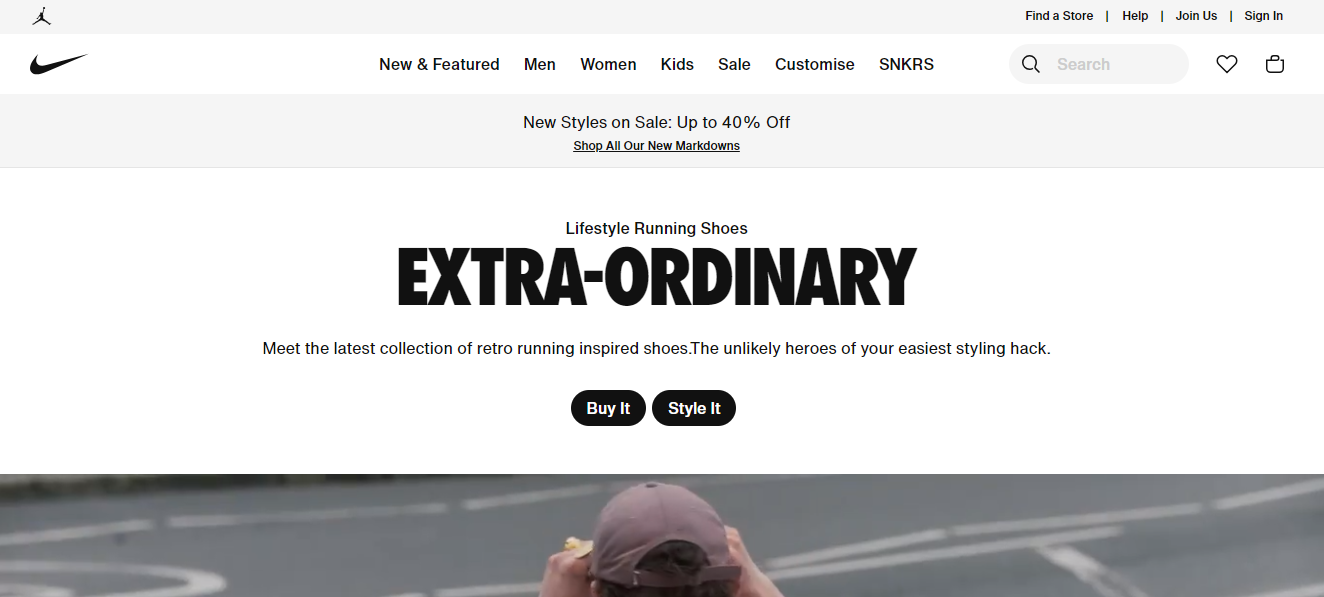The width and height of the screenshot is (1324, 597).
Task: Click the Buy It button
Action: tap(608, 408)
